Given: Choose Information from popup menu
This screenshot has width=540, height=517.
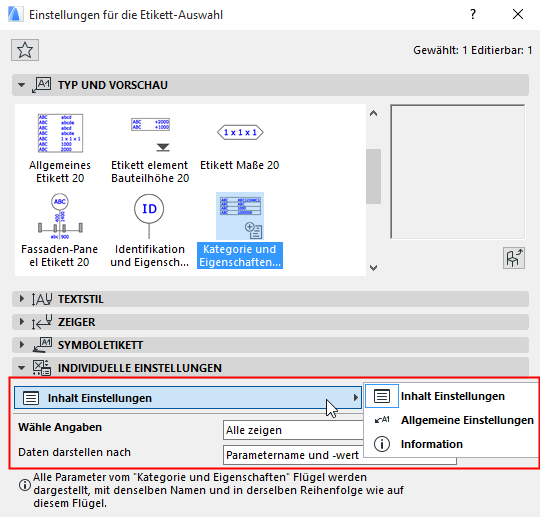Looking at the screenshot, I should pos(451,444).
